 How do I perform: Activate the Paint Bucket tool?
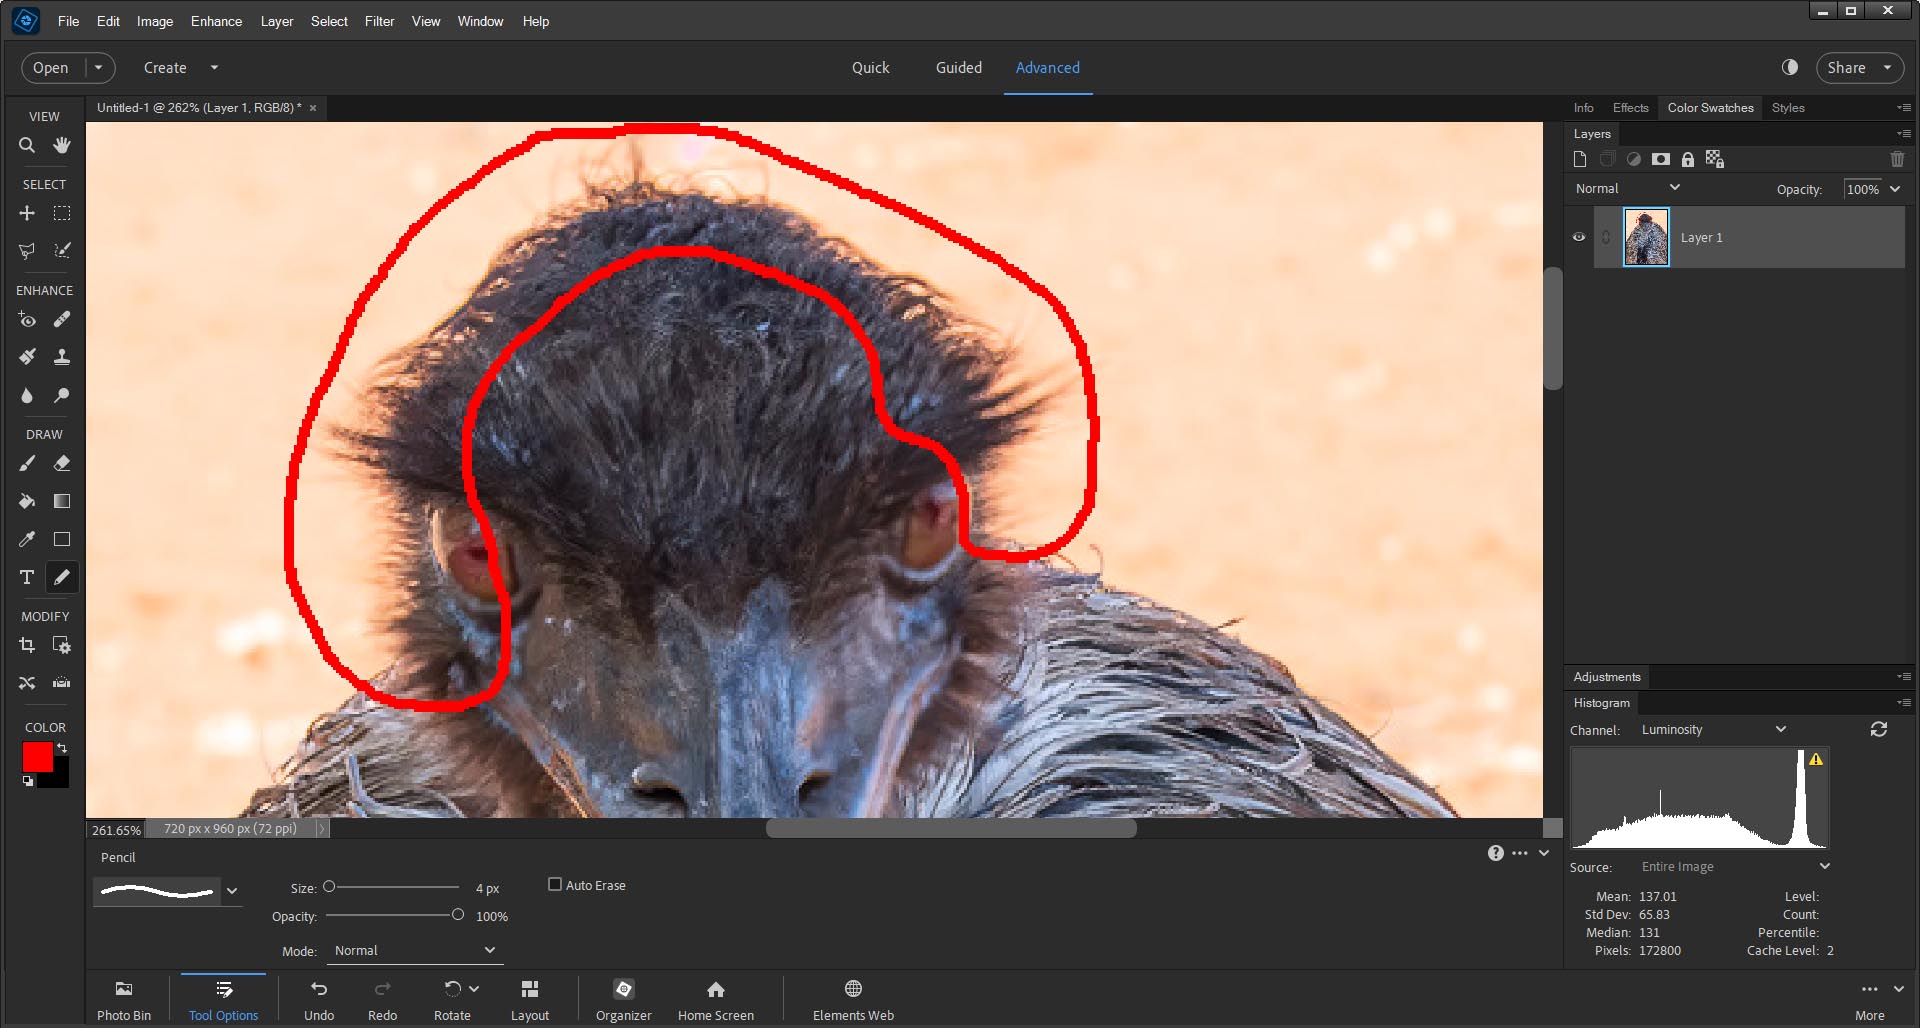tap(27, 502)
